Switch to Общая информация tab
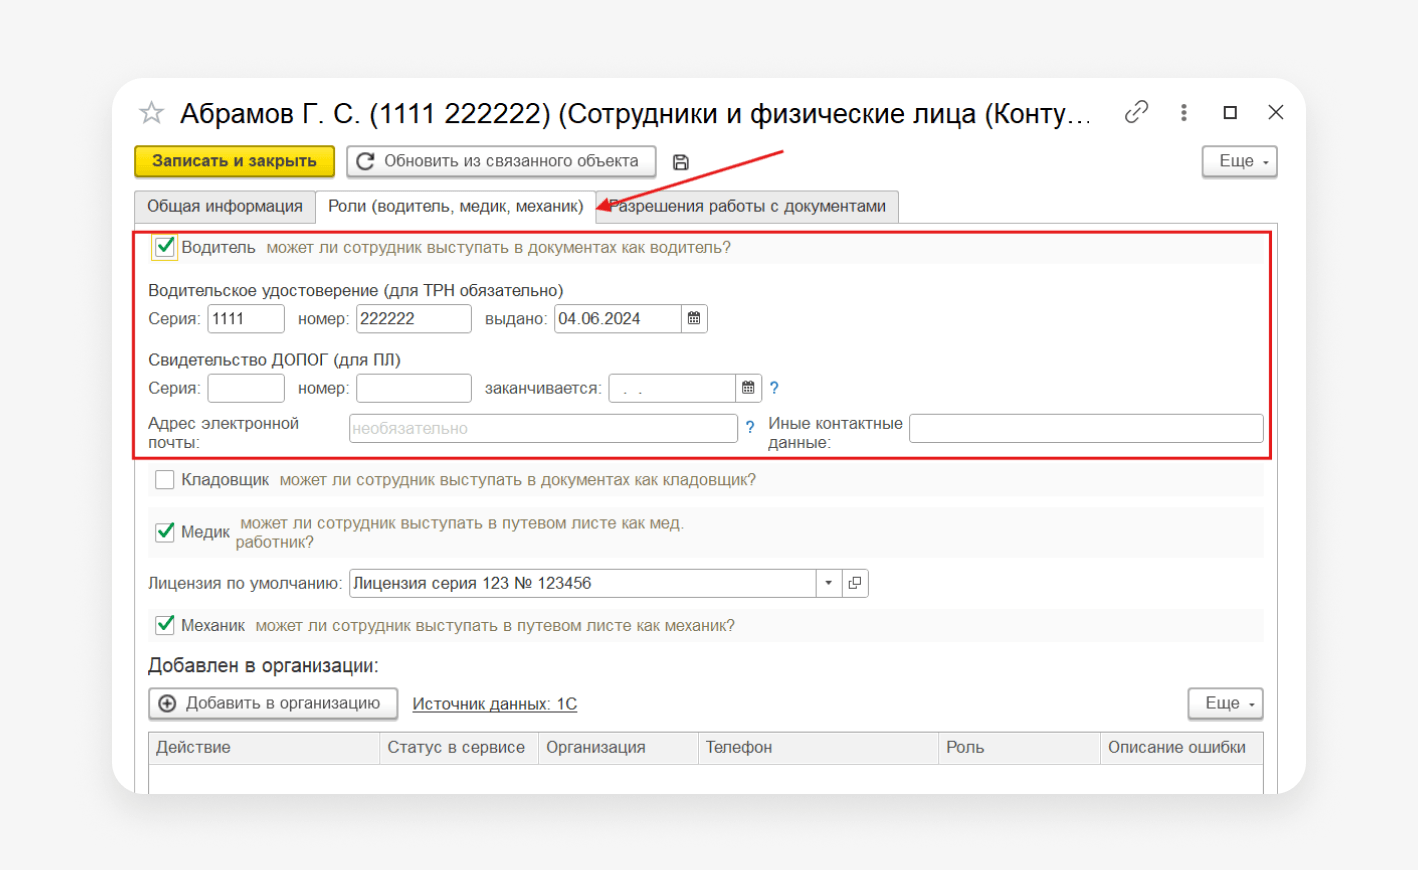 coord(225,206)
